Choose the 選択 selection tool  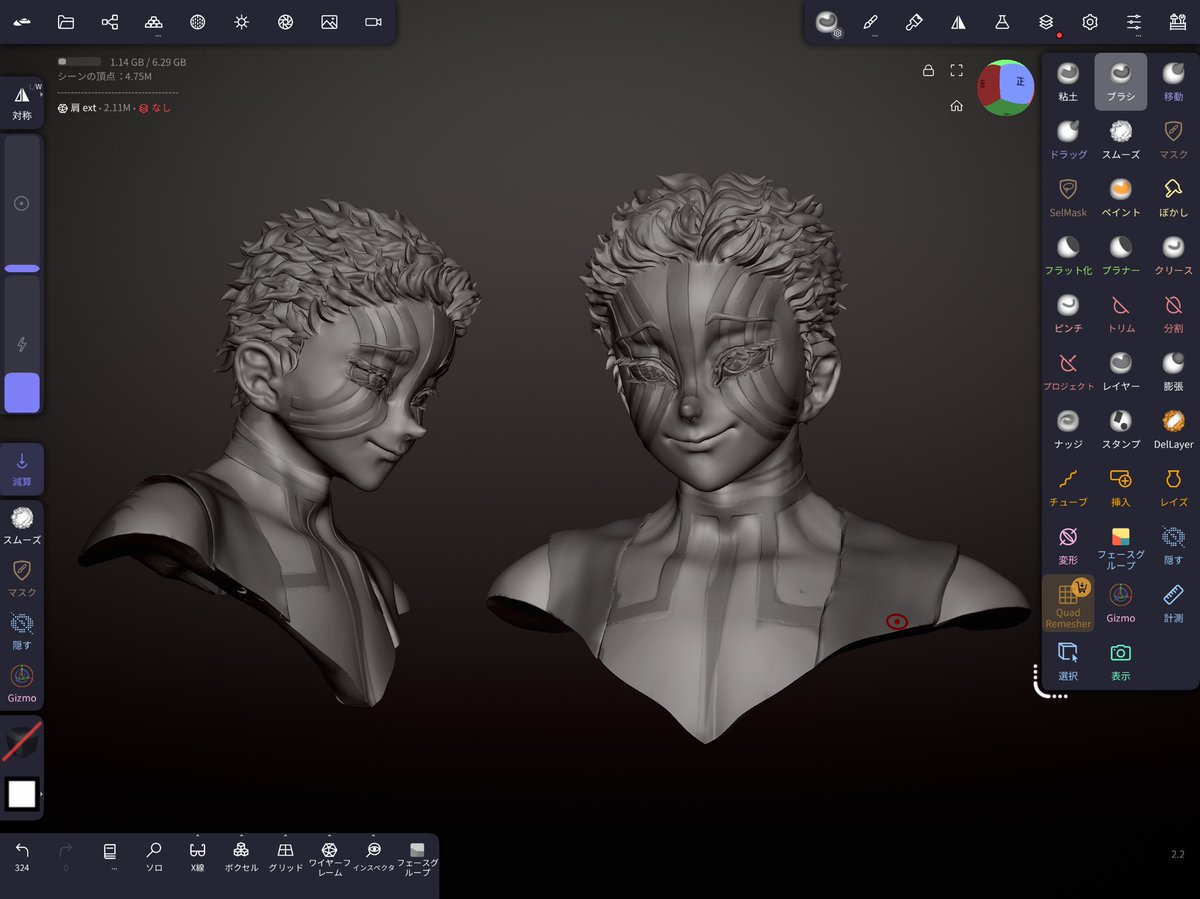[1068, 662]
